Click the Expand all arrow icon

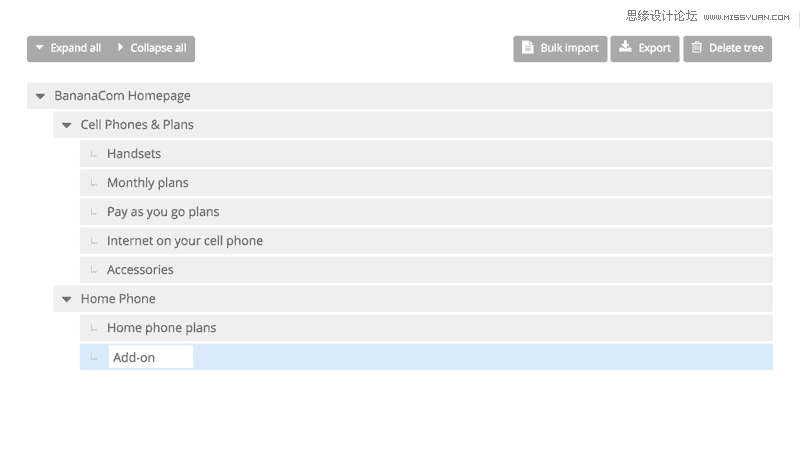[40, 48]
